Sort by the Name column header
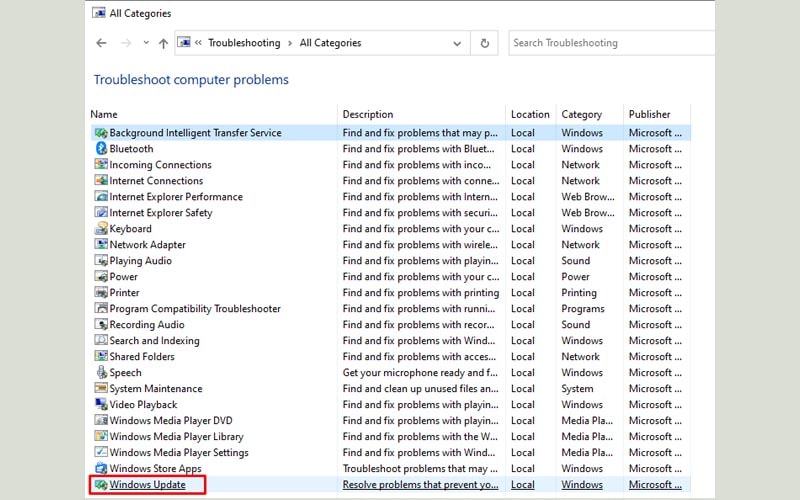This screenshot has height=500, width=800. click(104, 114)
